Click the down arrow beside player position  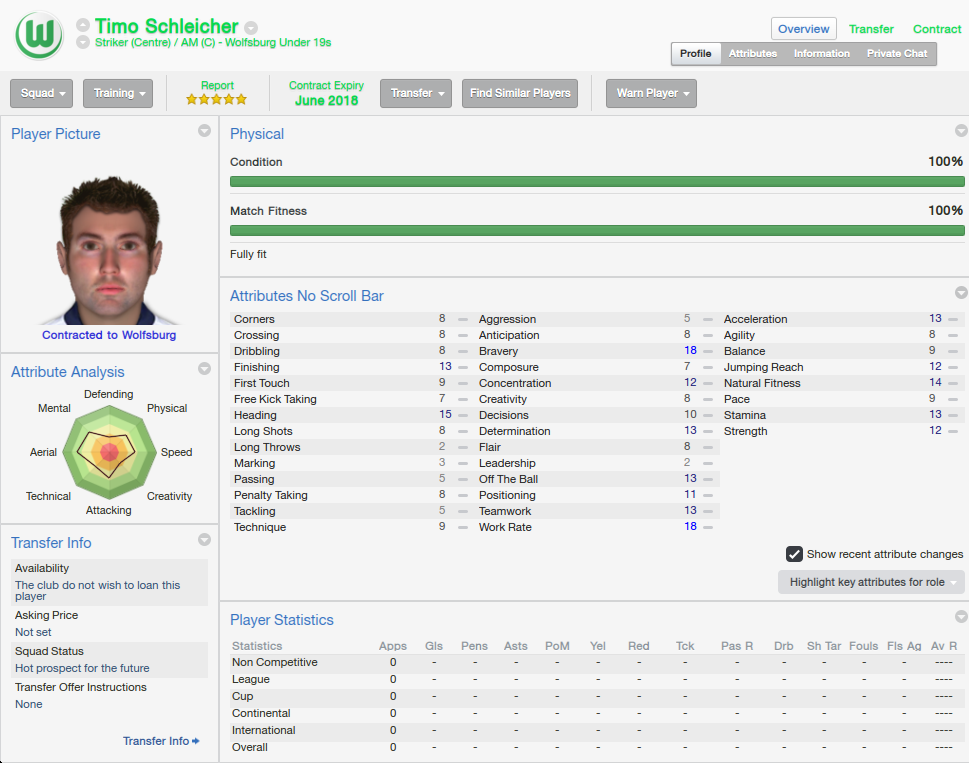click(82, 43)
